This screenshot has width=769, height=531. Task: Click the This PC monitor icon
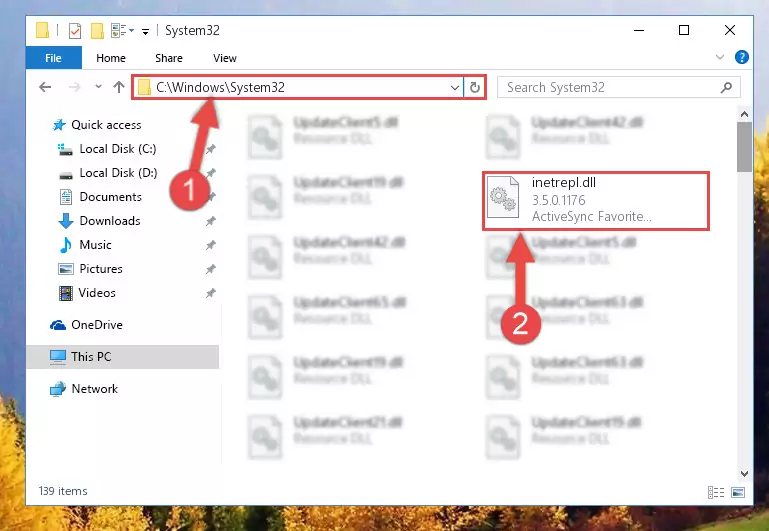[x=58, y=357]
